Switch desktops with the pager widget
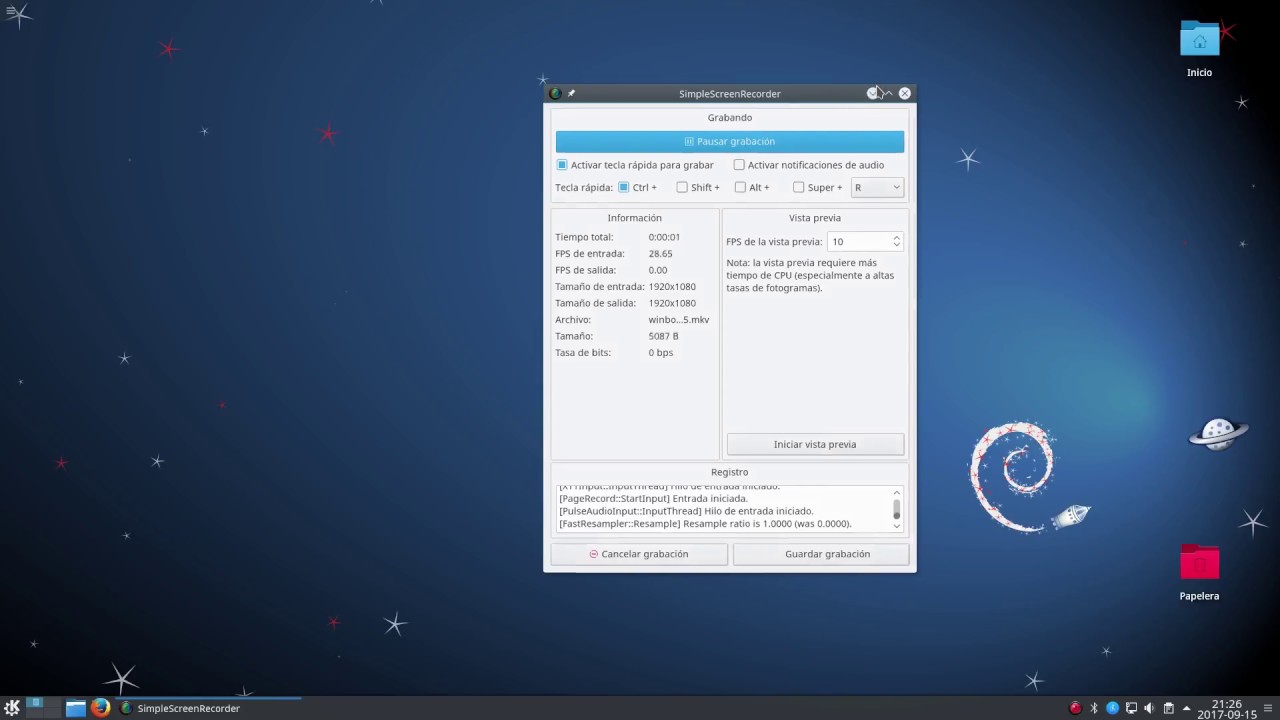The height and width of the screenshot is (720, 1280). pyautogui.click(x=44, y=708)
